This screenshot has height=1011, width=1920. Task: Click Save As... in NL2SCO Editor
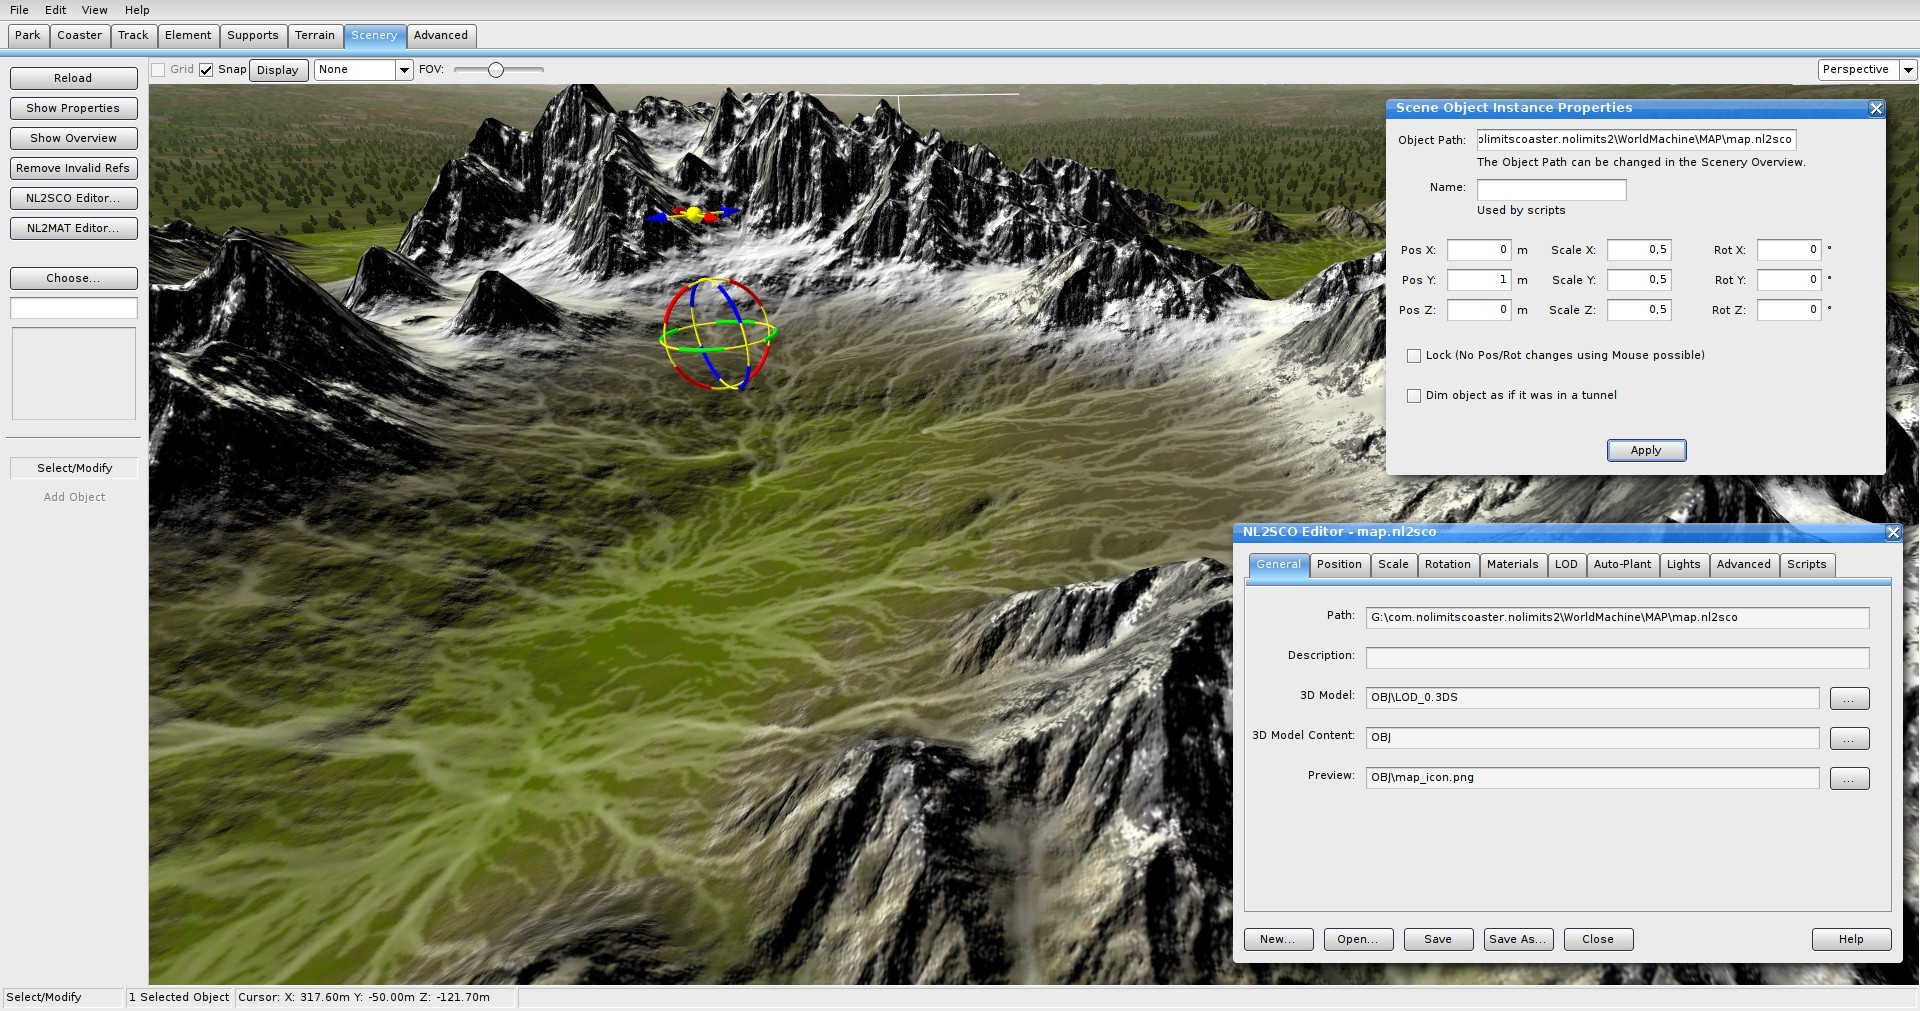click(1517, 939)
